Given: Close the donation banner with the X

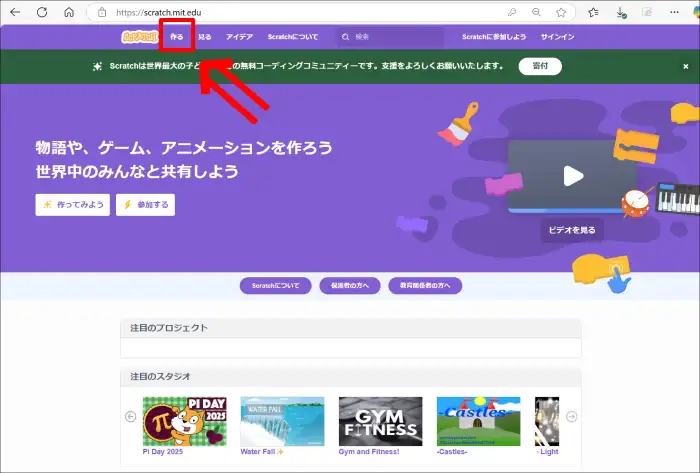Looking at the screenshot, I should tap(686, 66).
